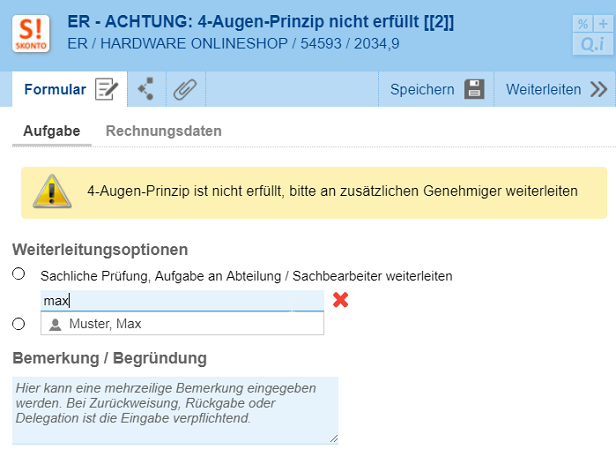Click the double chevron next to Weiterleiten

click(598, 89)
